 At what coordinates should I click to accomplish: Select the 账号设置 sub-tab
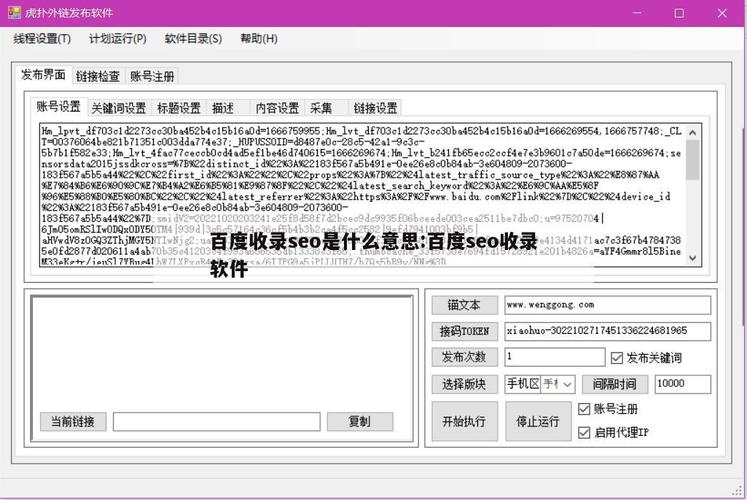coord(59,106)
